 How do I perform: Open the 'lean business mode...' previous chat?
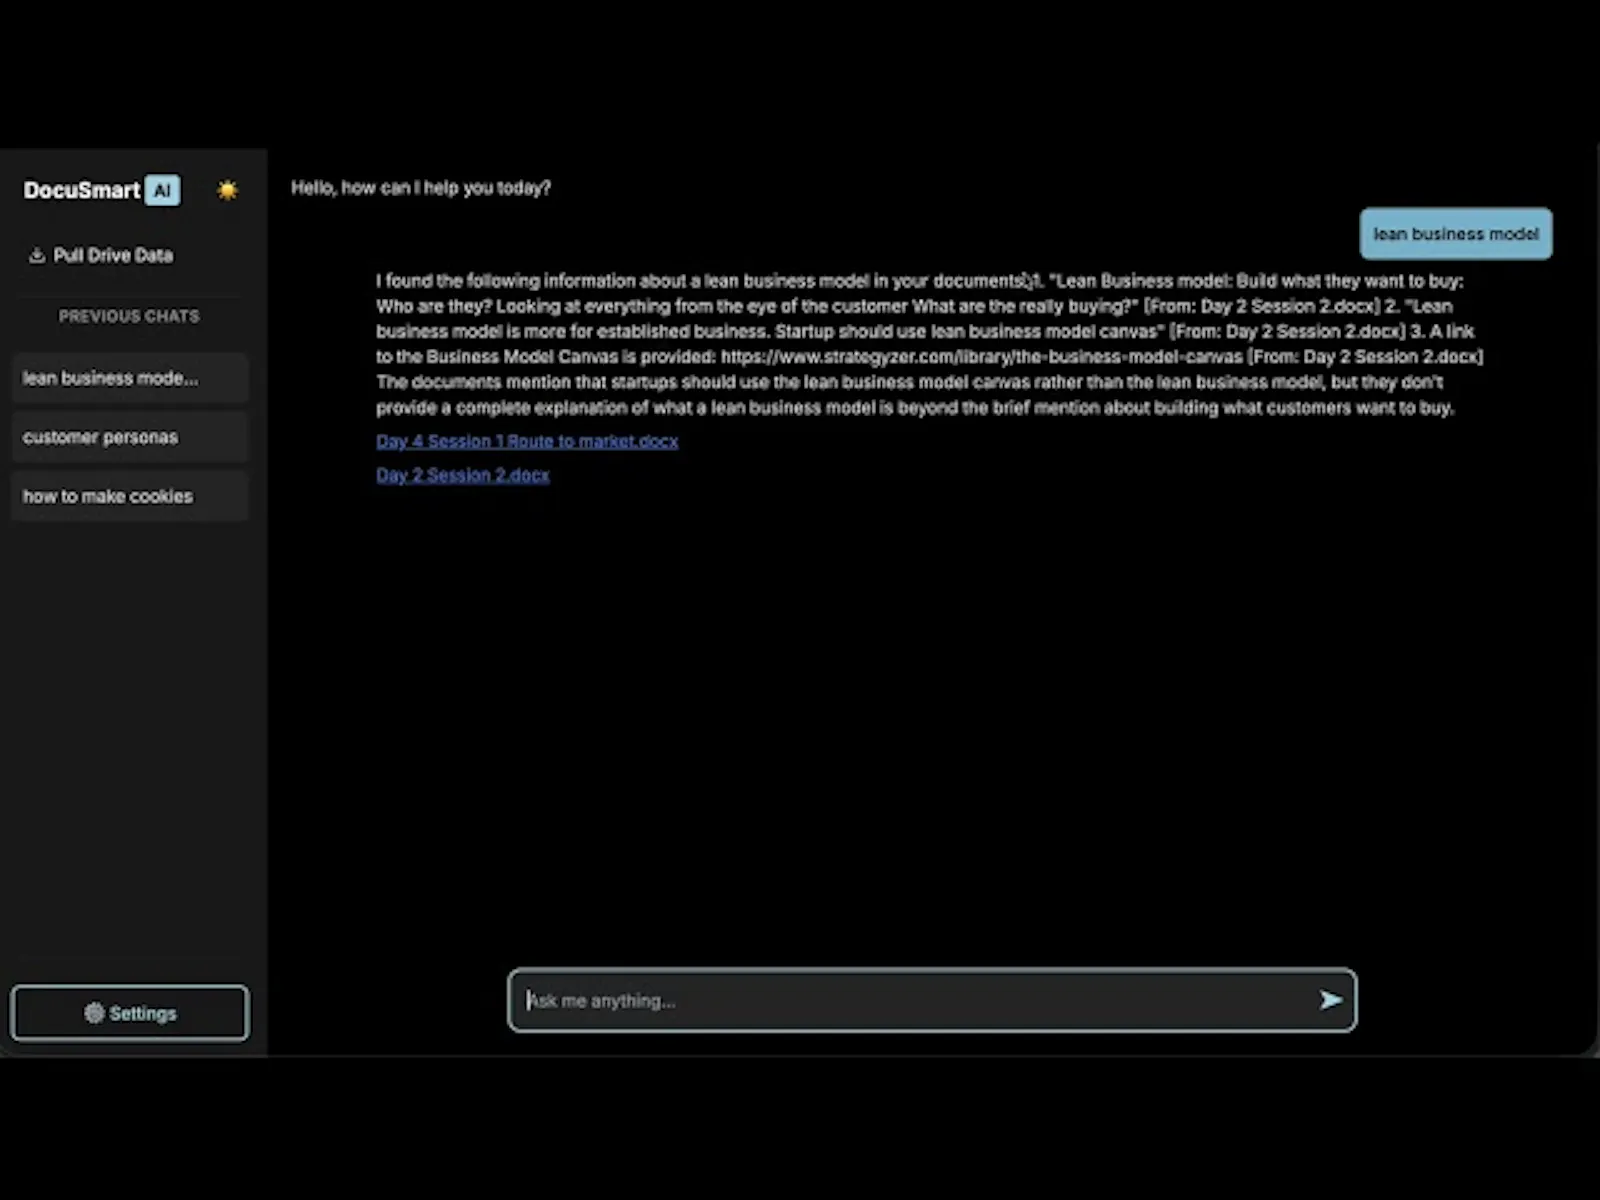[130, 378]
